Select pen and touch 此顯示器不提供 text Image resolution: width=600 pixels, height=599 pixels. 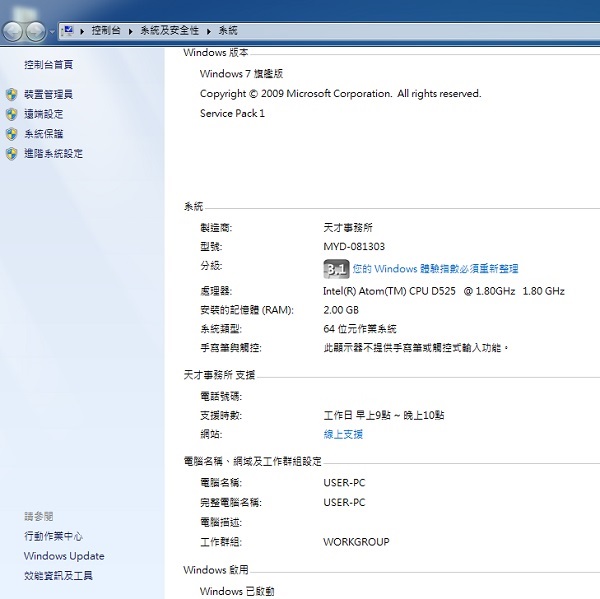tap(416, 348)
